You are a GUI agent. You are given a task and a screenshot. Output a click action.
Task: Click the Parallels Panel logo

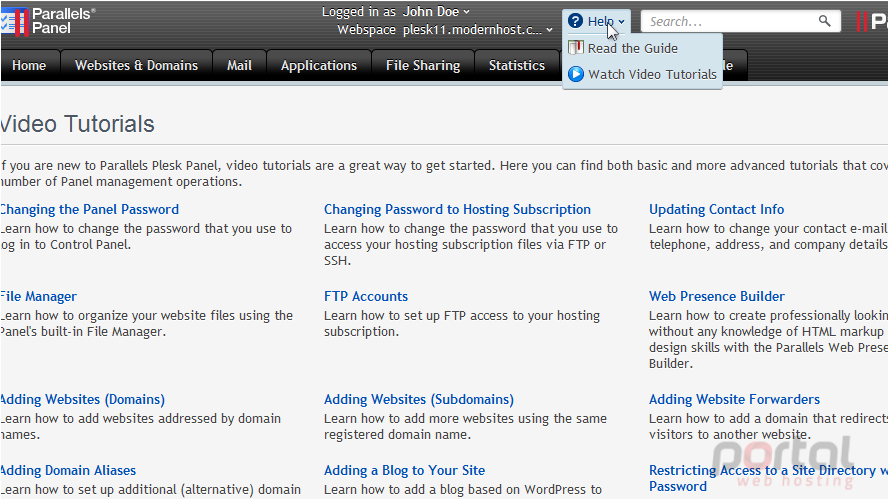[48, 21]
